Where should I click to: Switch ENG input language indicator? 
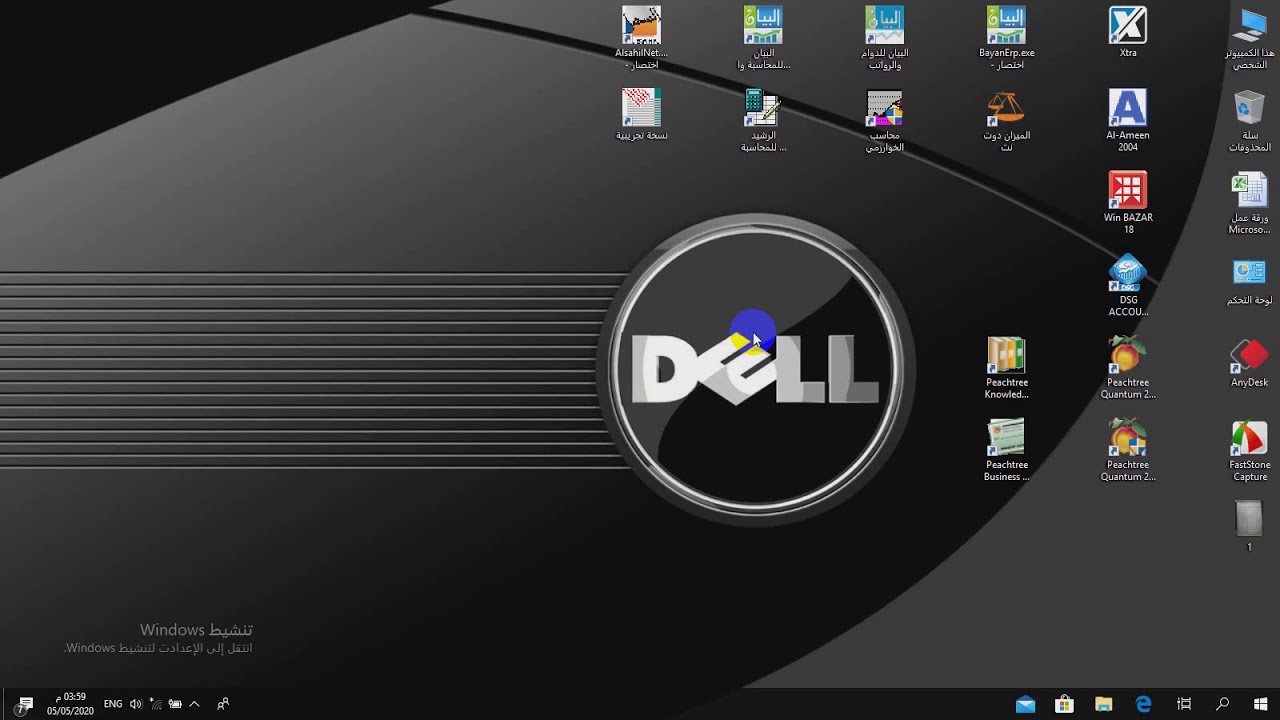[x=113, y=704]
